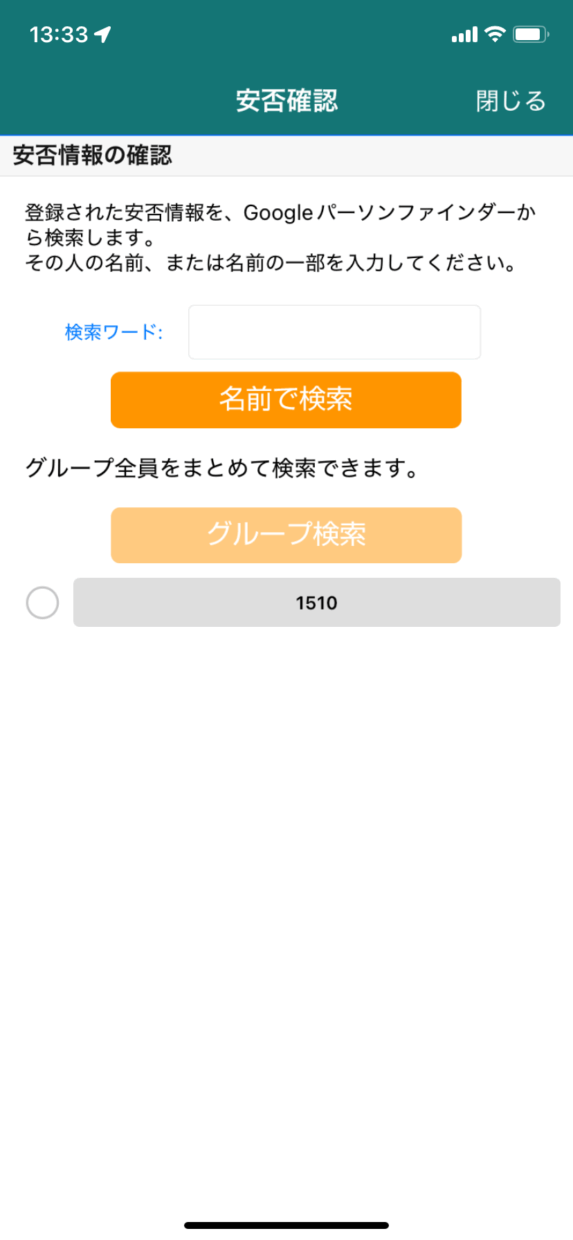Tap the Google パーソンファインダー text
The image size is (573, 1240).
382,213
